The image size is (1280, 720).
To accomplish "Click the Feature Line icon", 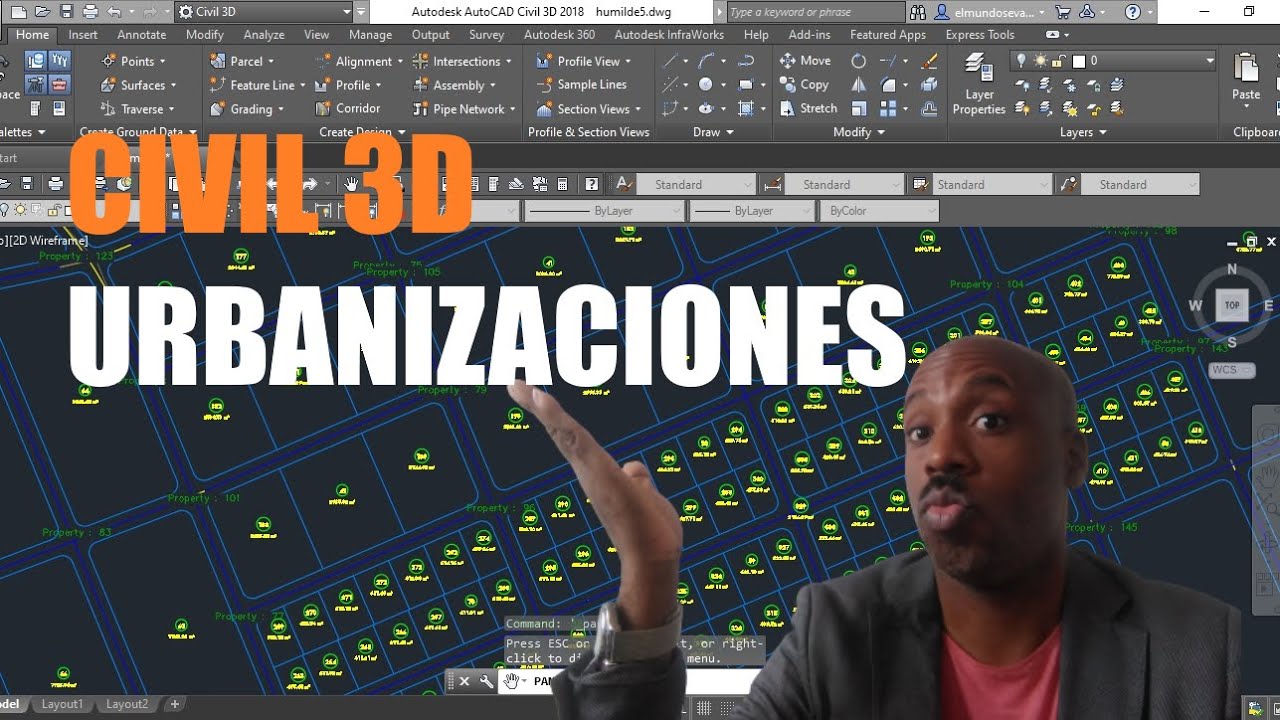I will [x=217, y=85].
